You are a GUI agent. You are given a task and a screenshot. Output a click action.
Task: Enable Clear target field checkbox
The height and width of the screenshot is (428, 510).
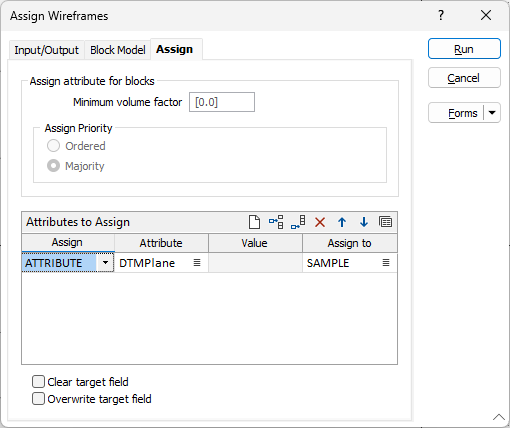[x=38, y=382]
